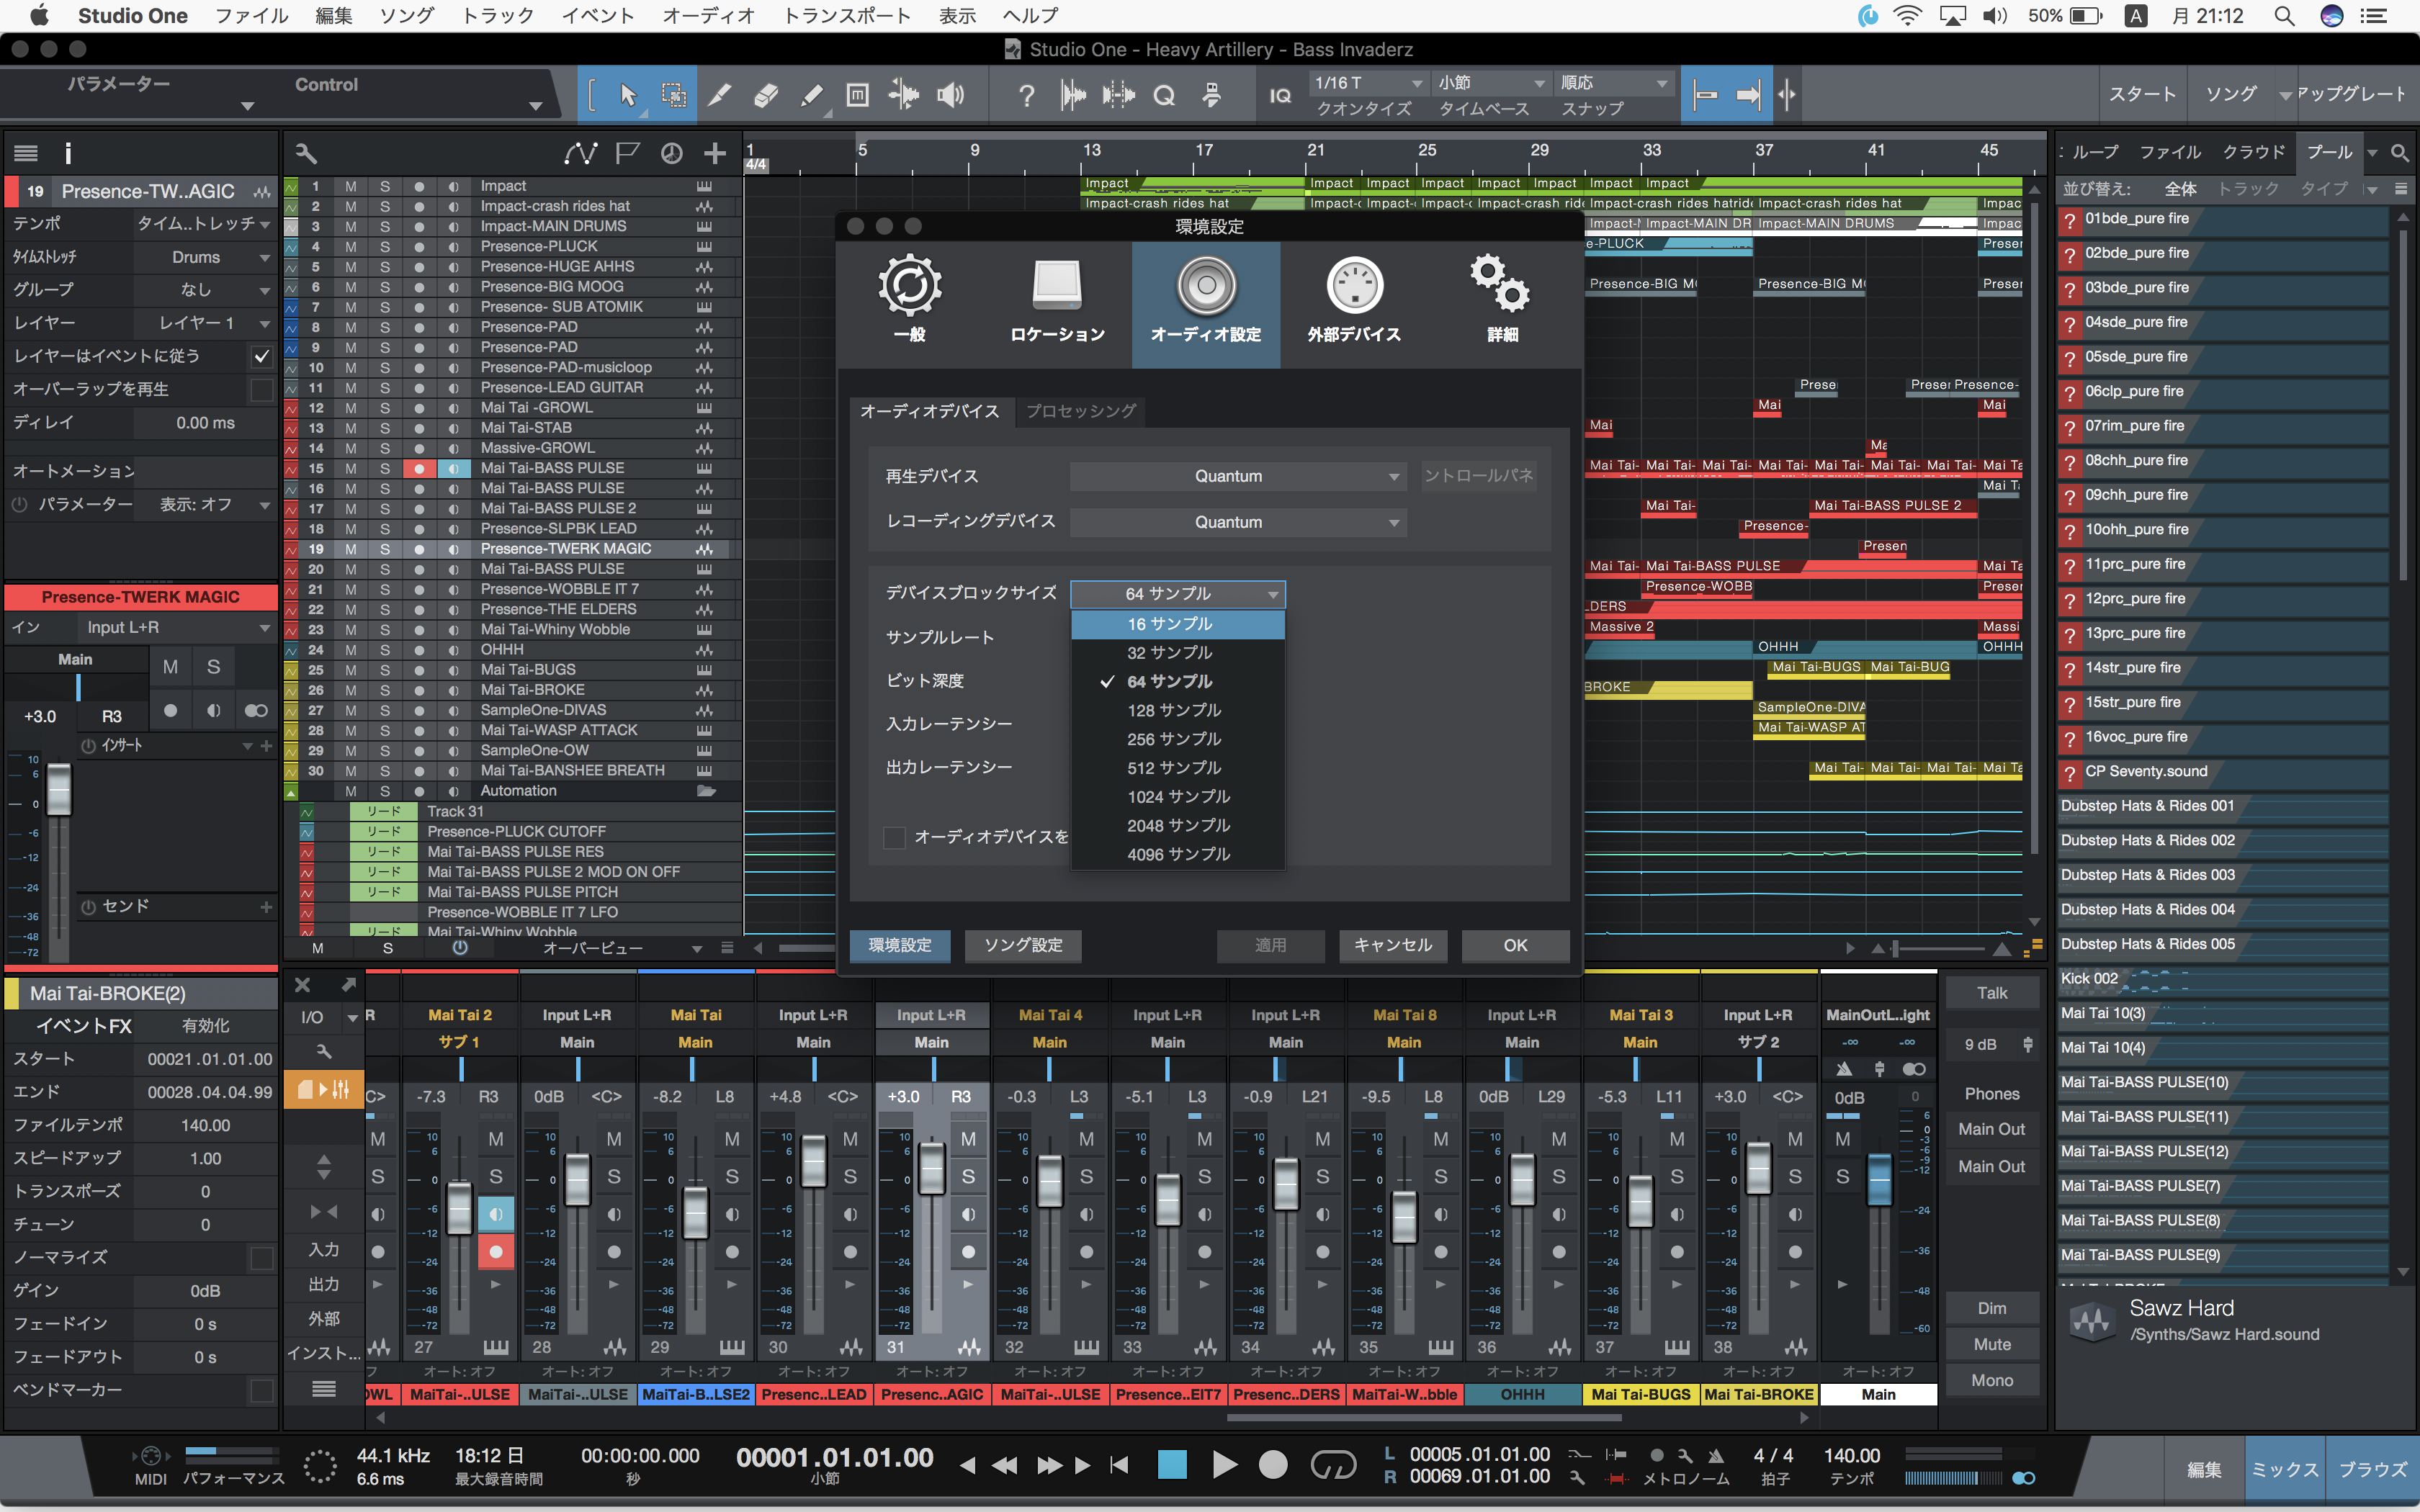Select the Mute tool
Viewport: 2420px width, 1512px height.
click(x=857, y=95)
